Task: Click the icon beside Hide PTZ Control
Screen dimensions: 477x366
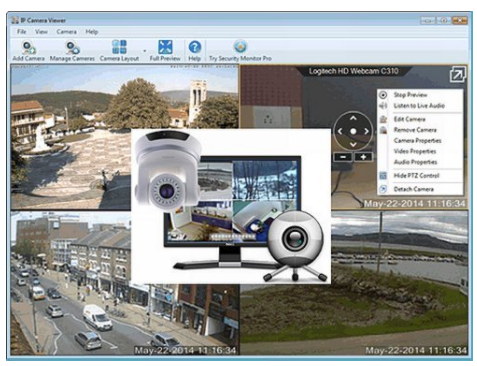Action: 383,175
